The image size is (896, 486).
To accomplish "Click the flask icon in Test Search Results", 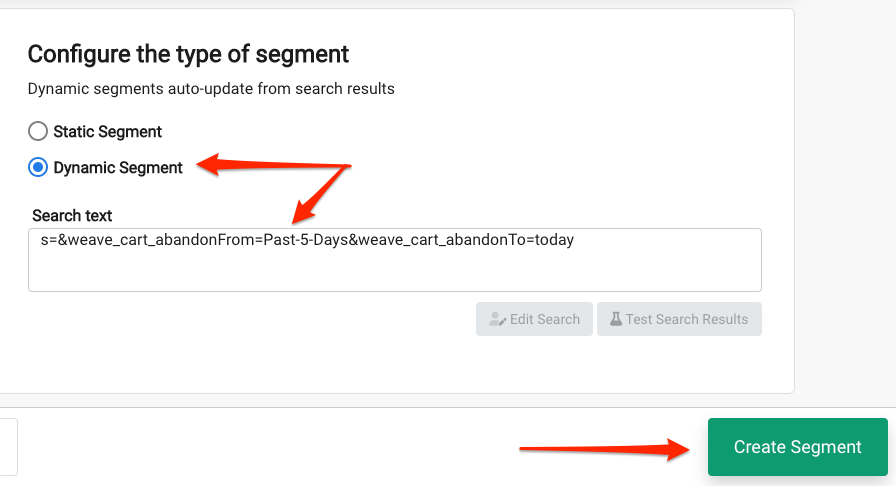I will click(x=615, y=319).
